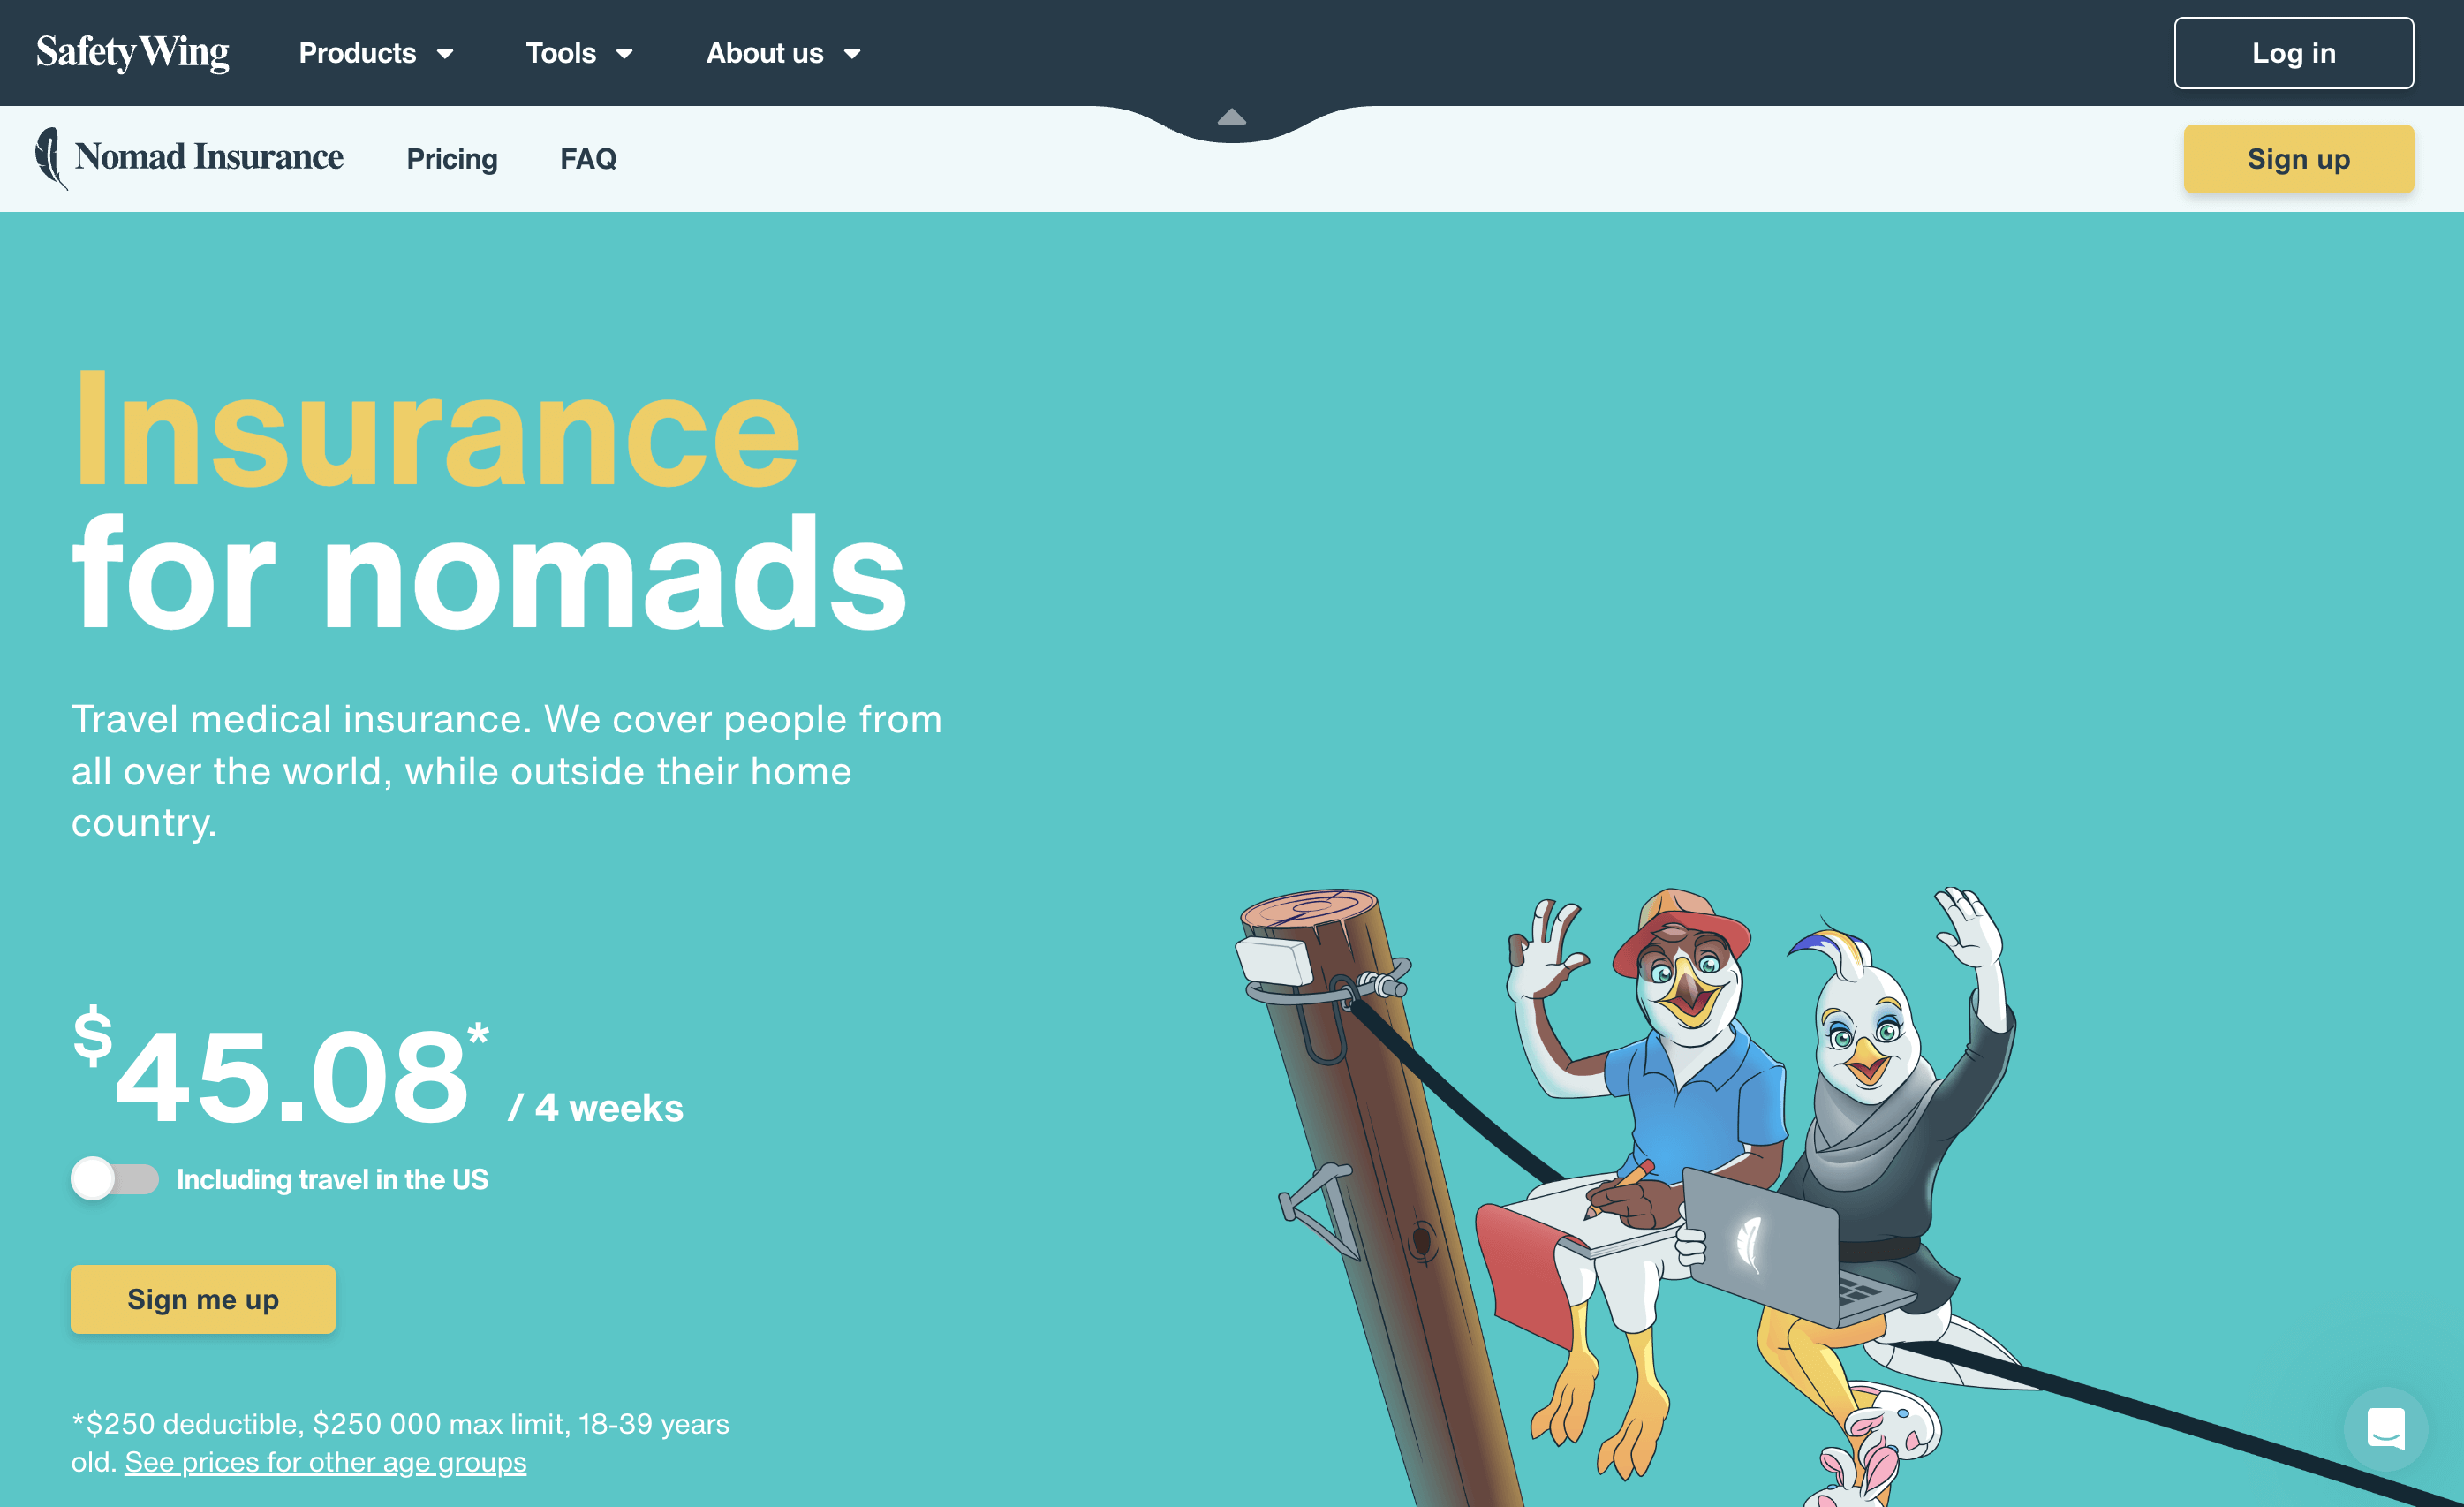This screenshot has height=1507, width=2464.
Task: Click the yellow Sign up button
Action: tap(2298, 159)
